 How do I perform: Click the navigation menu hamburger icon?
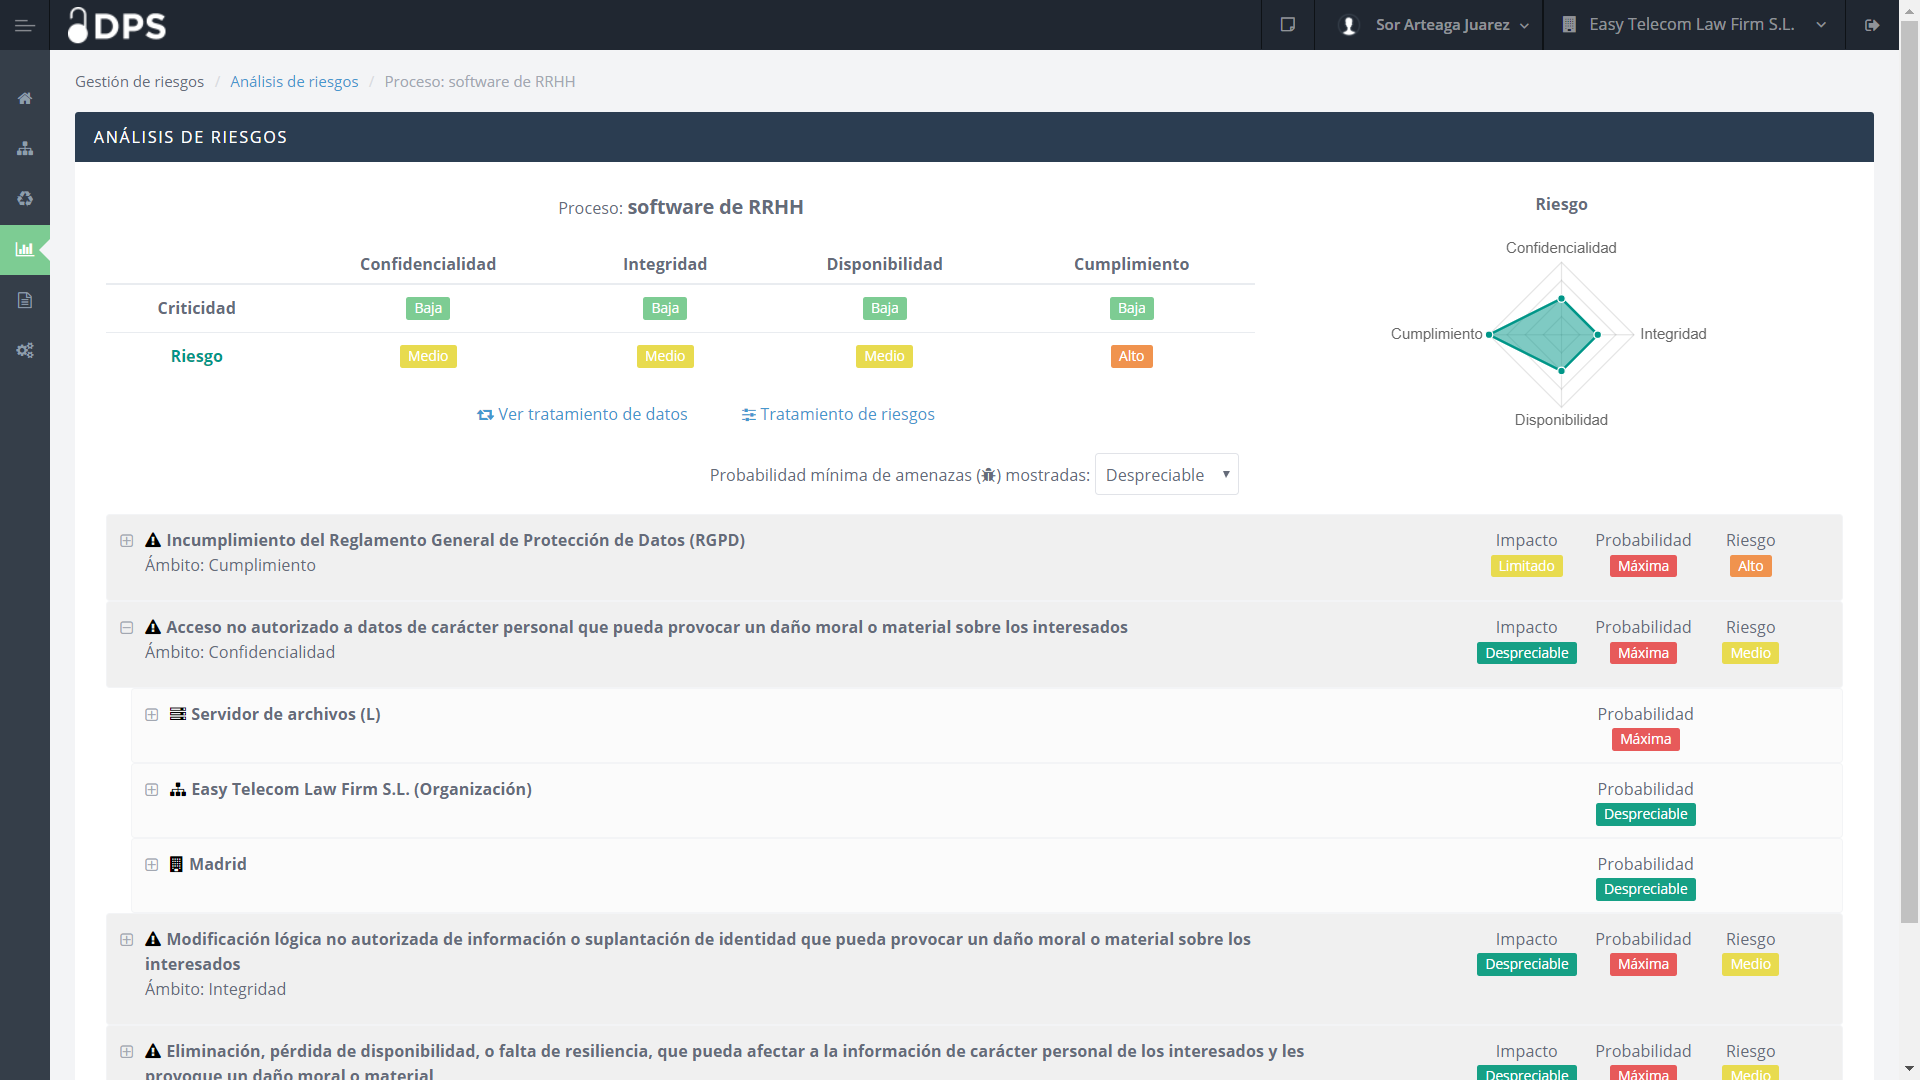[x=24, y=24]
